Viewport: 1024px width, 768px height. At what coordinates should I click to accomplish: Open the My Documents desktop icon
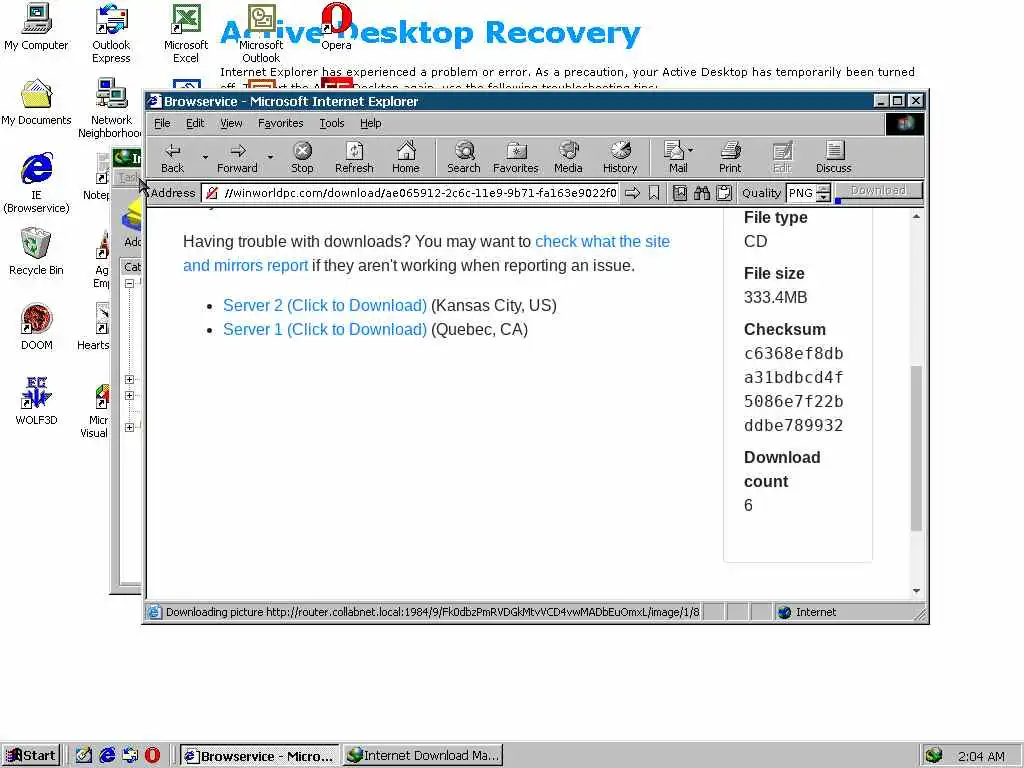click(x=37, y=102)
